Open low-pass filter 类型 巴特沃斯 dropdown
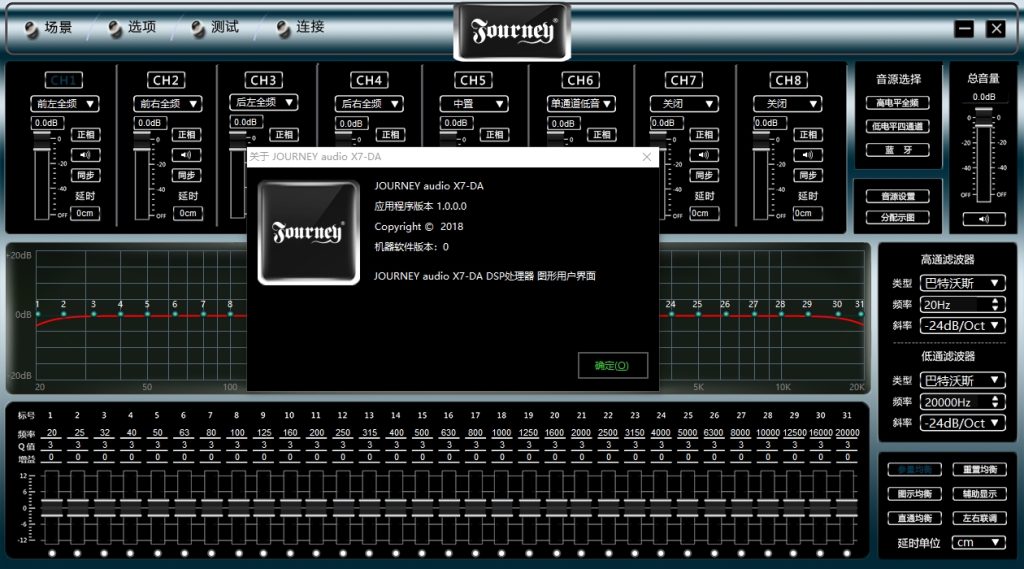Viewport: 1024px width, 569px height. [x=963, y=380]
